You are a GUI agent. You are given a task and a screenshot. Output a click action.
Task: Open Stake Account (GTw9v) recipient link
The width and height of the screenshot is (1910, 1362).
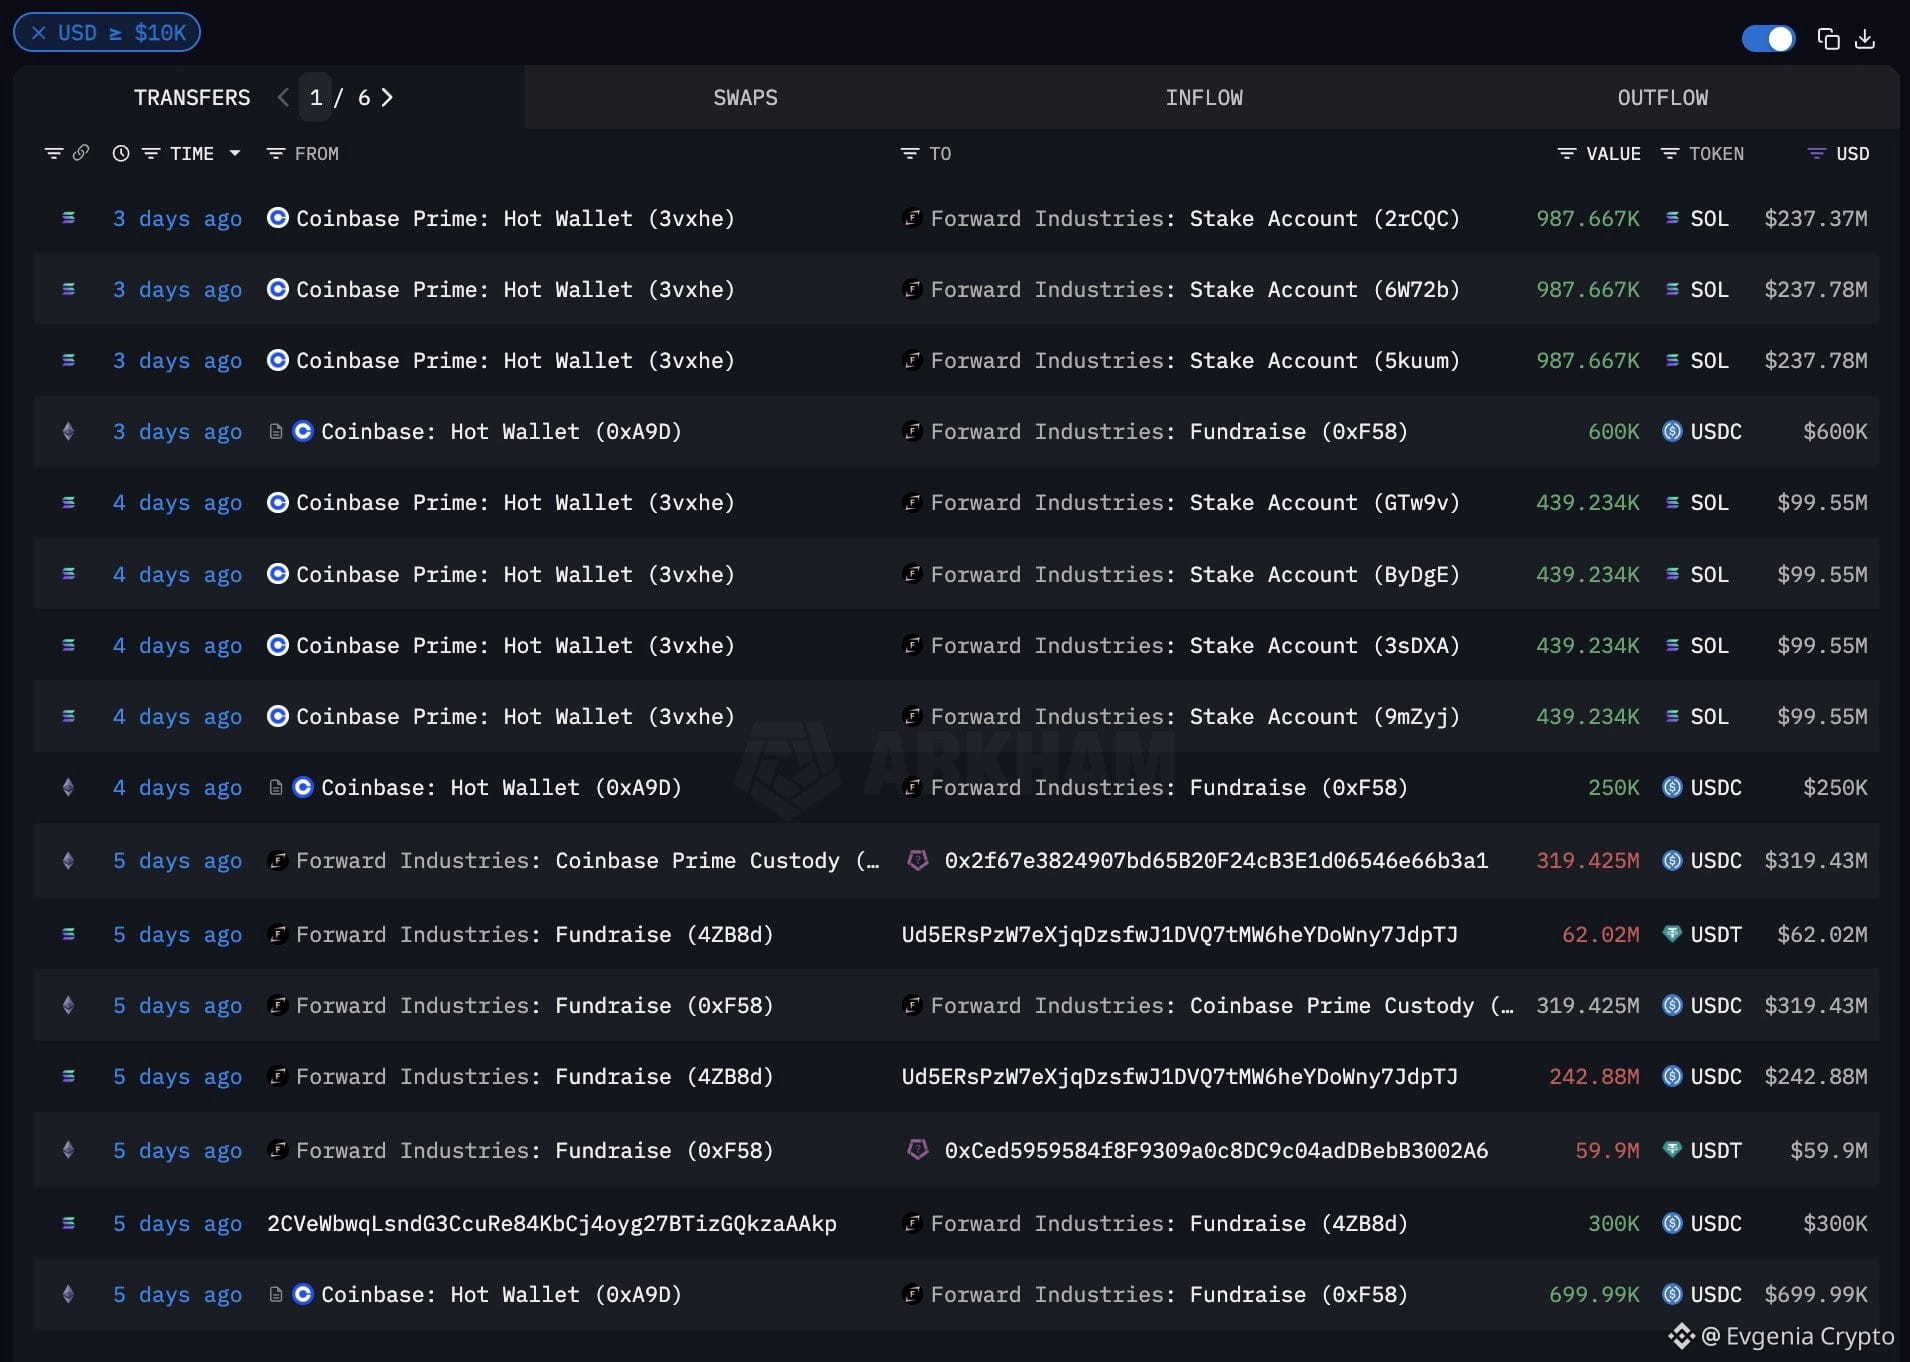tap(1324, 503)
